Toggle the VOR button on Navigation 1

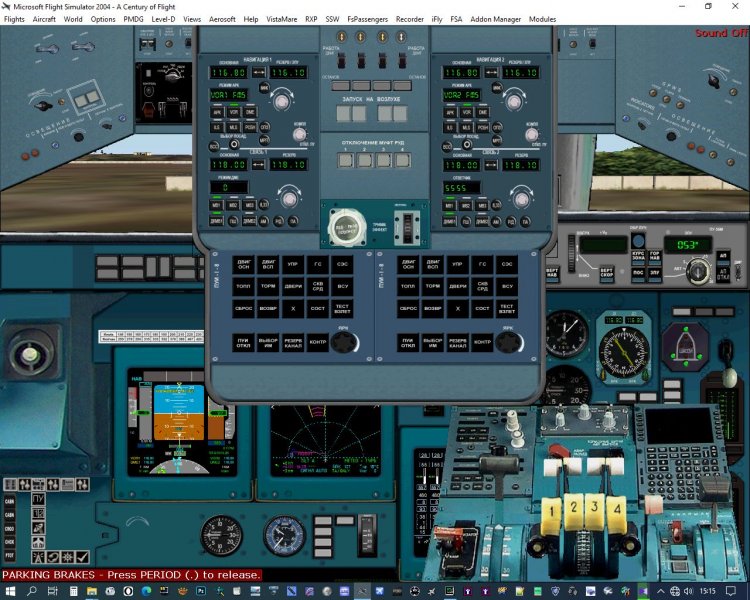235,113
